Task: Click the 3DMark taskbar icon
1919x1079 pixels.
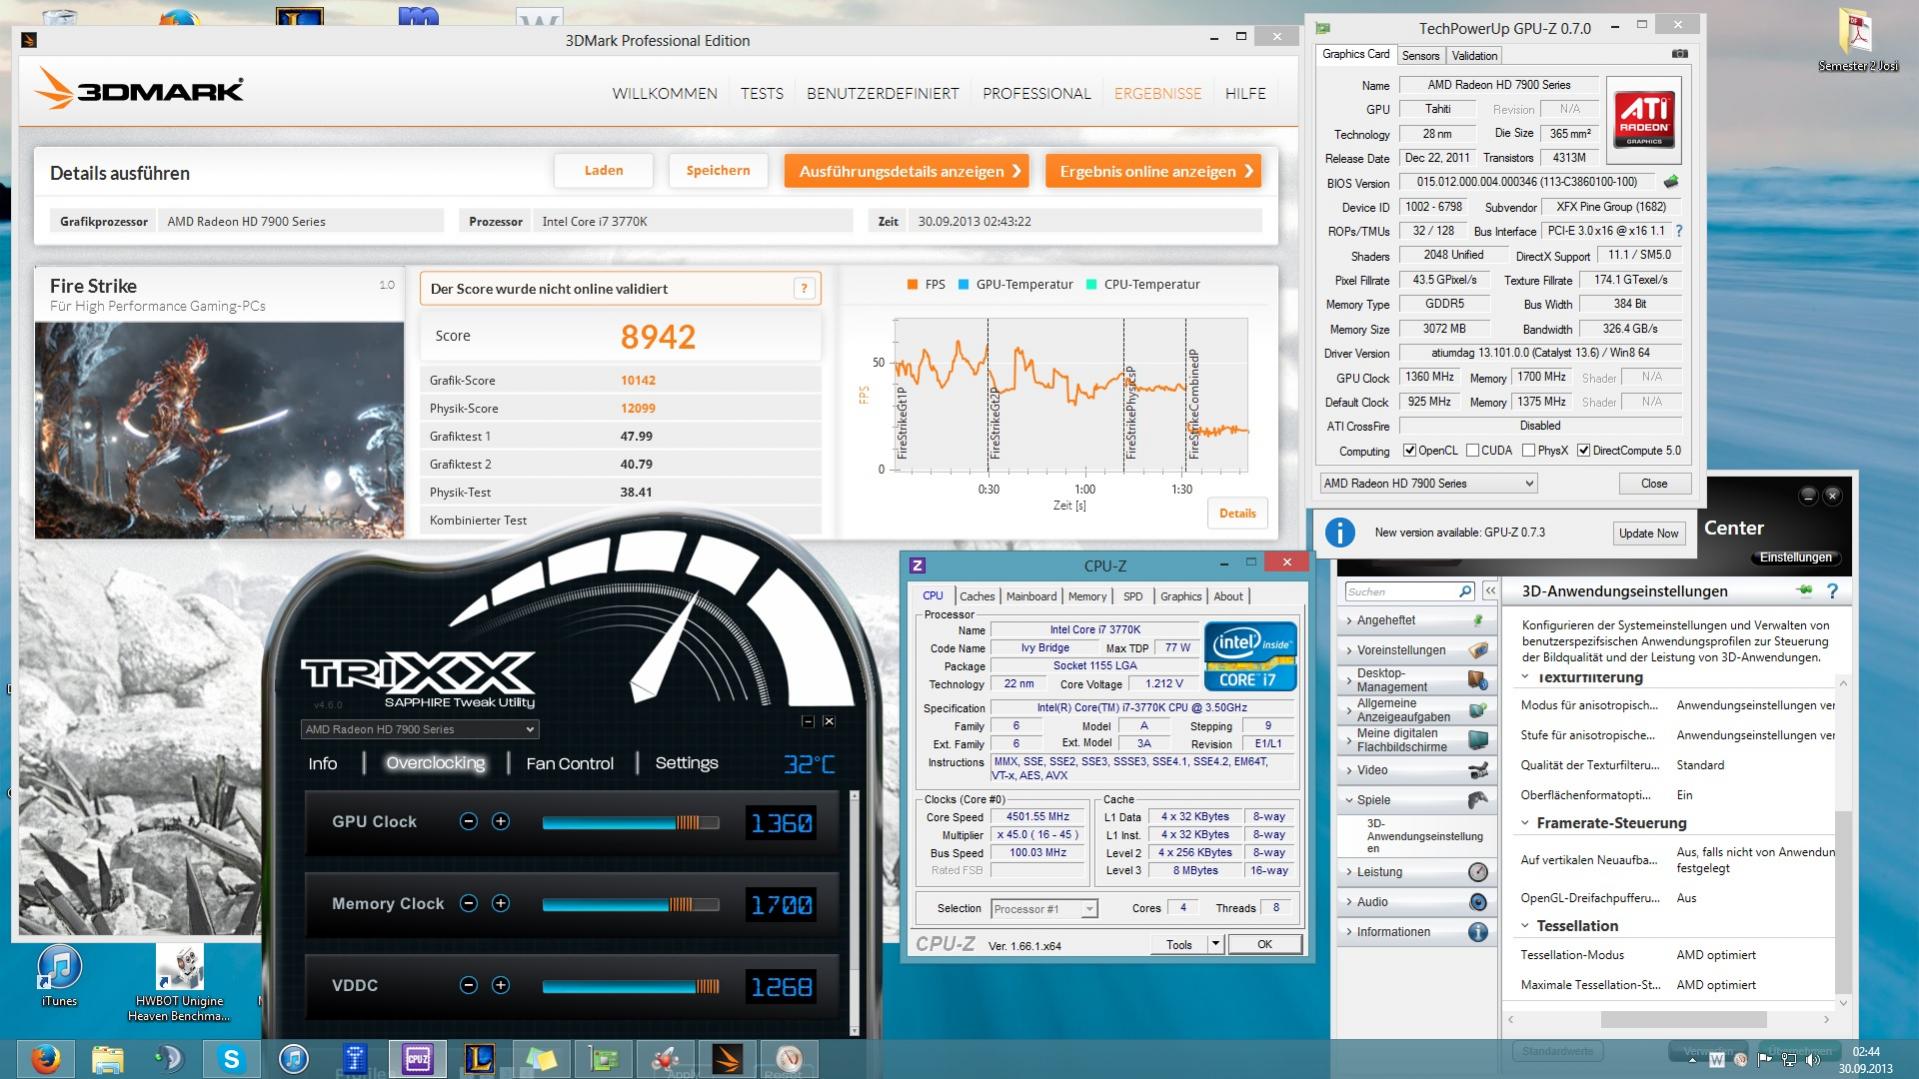Action: coord(727,1058)
